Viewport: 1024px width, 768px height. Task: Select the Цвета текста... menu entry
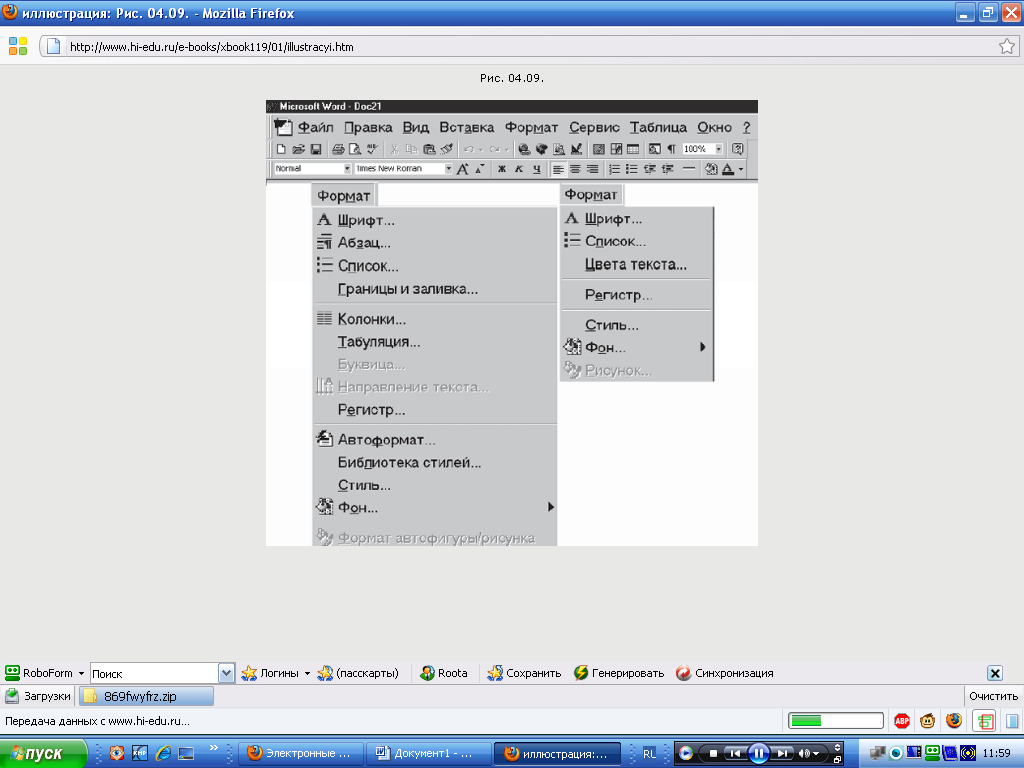(x=637, y=264)
